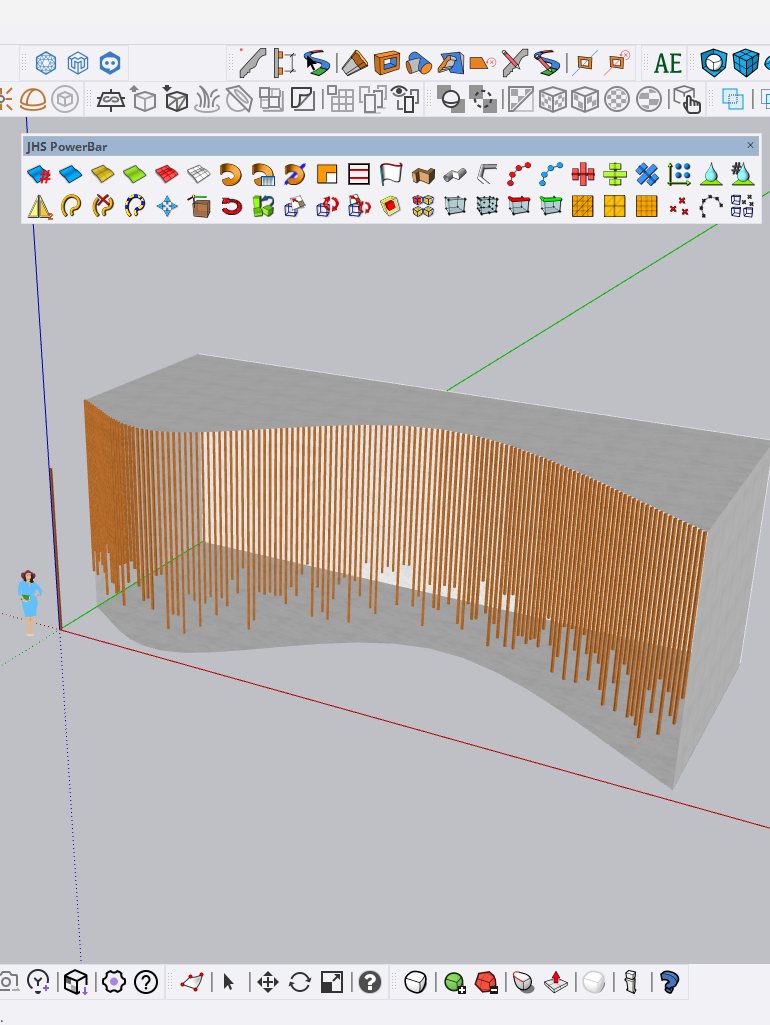Select the orange hollow box tool icon

click(x=386, y=63)
